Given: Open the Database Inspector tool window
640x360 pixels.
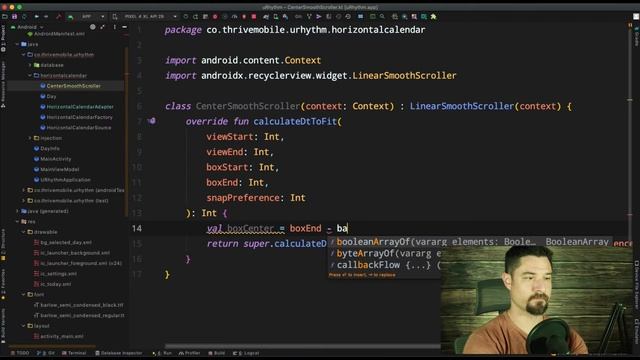Looking at the screenshot, I should [x=119, y=353].
